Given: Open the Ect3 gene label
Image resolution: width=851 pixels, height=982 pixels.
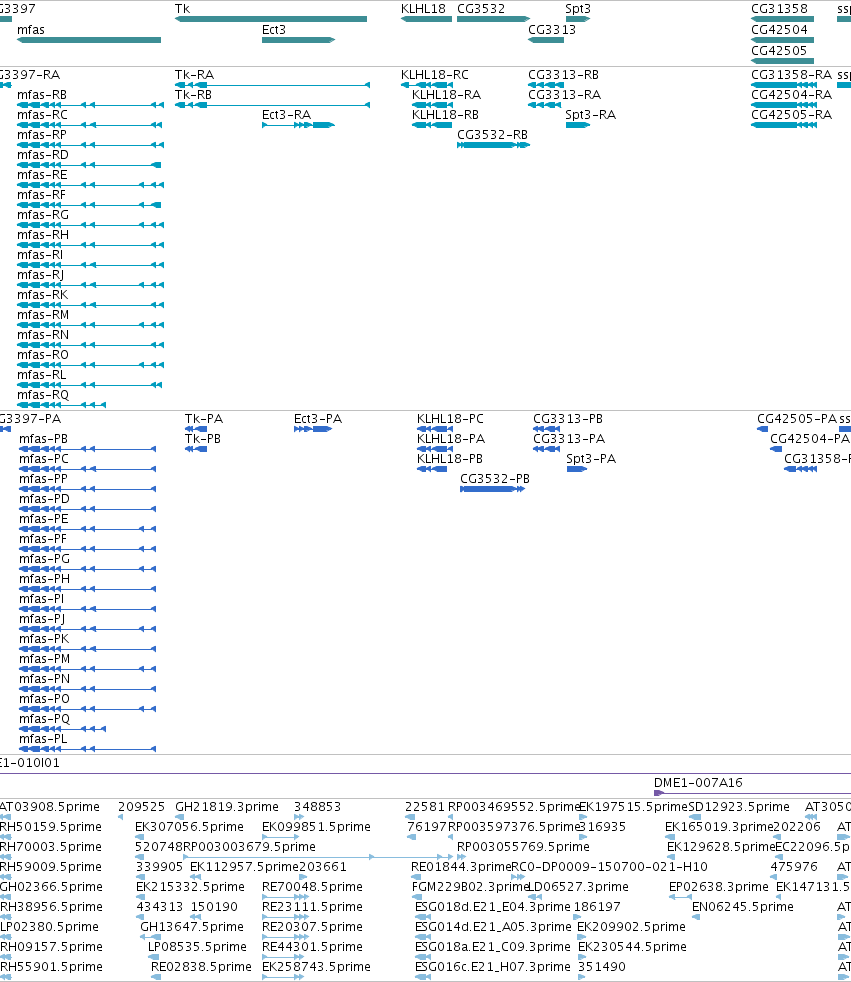Looking at the screenshot, I should (274, 29).
